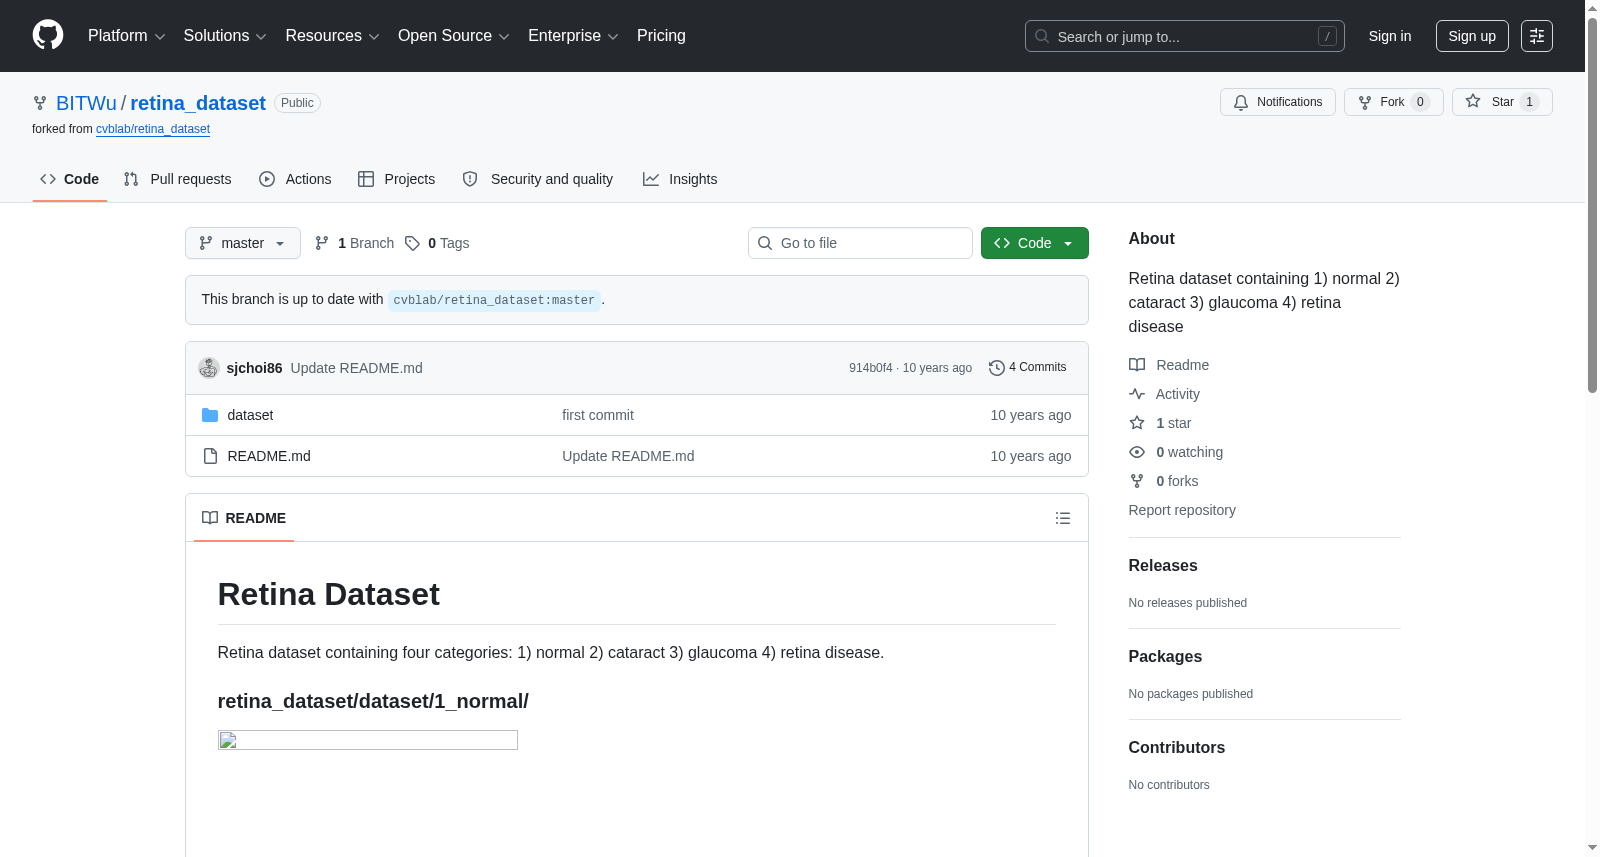View the 0 Tags link
This screenshot has width=1600, height=857.
point(437,243)
